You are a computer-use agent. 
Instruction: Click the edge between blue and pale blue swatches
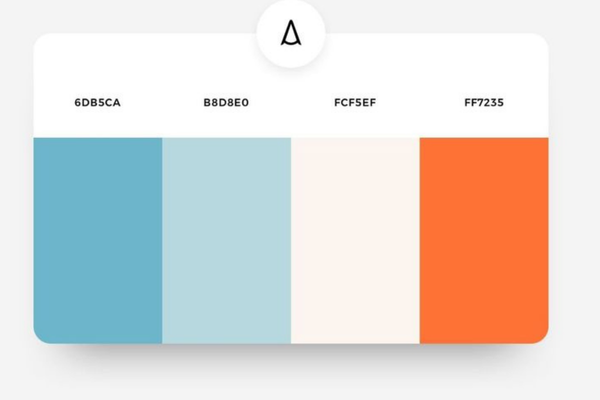pyautogui.click(x=162, y=240)
